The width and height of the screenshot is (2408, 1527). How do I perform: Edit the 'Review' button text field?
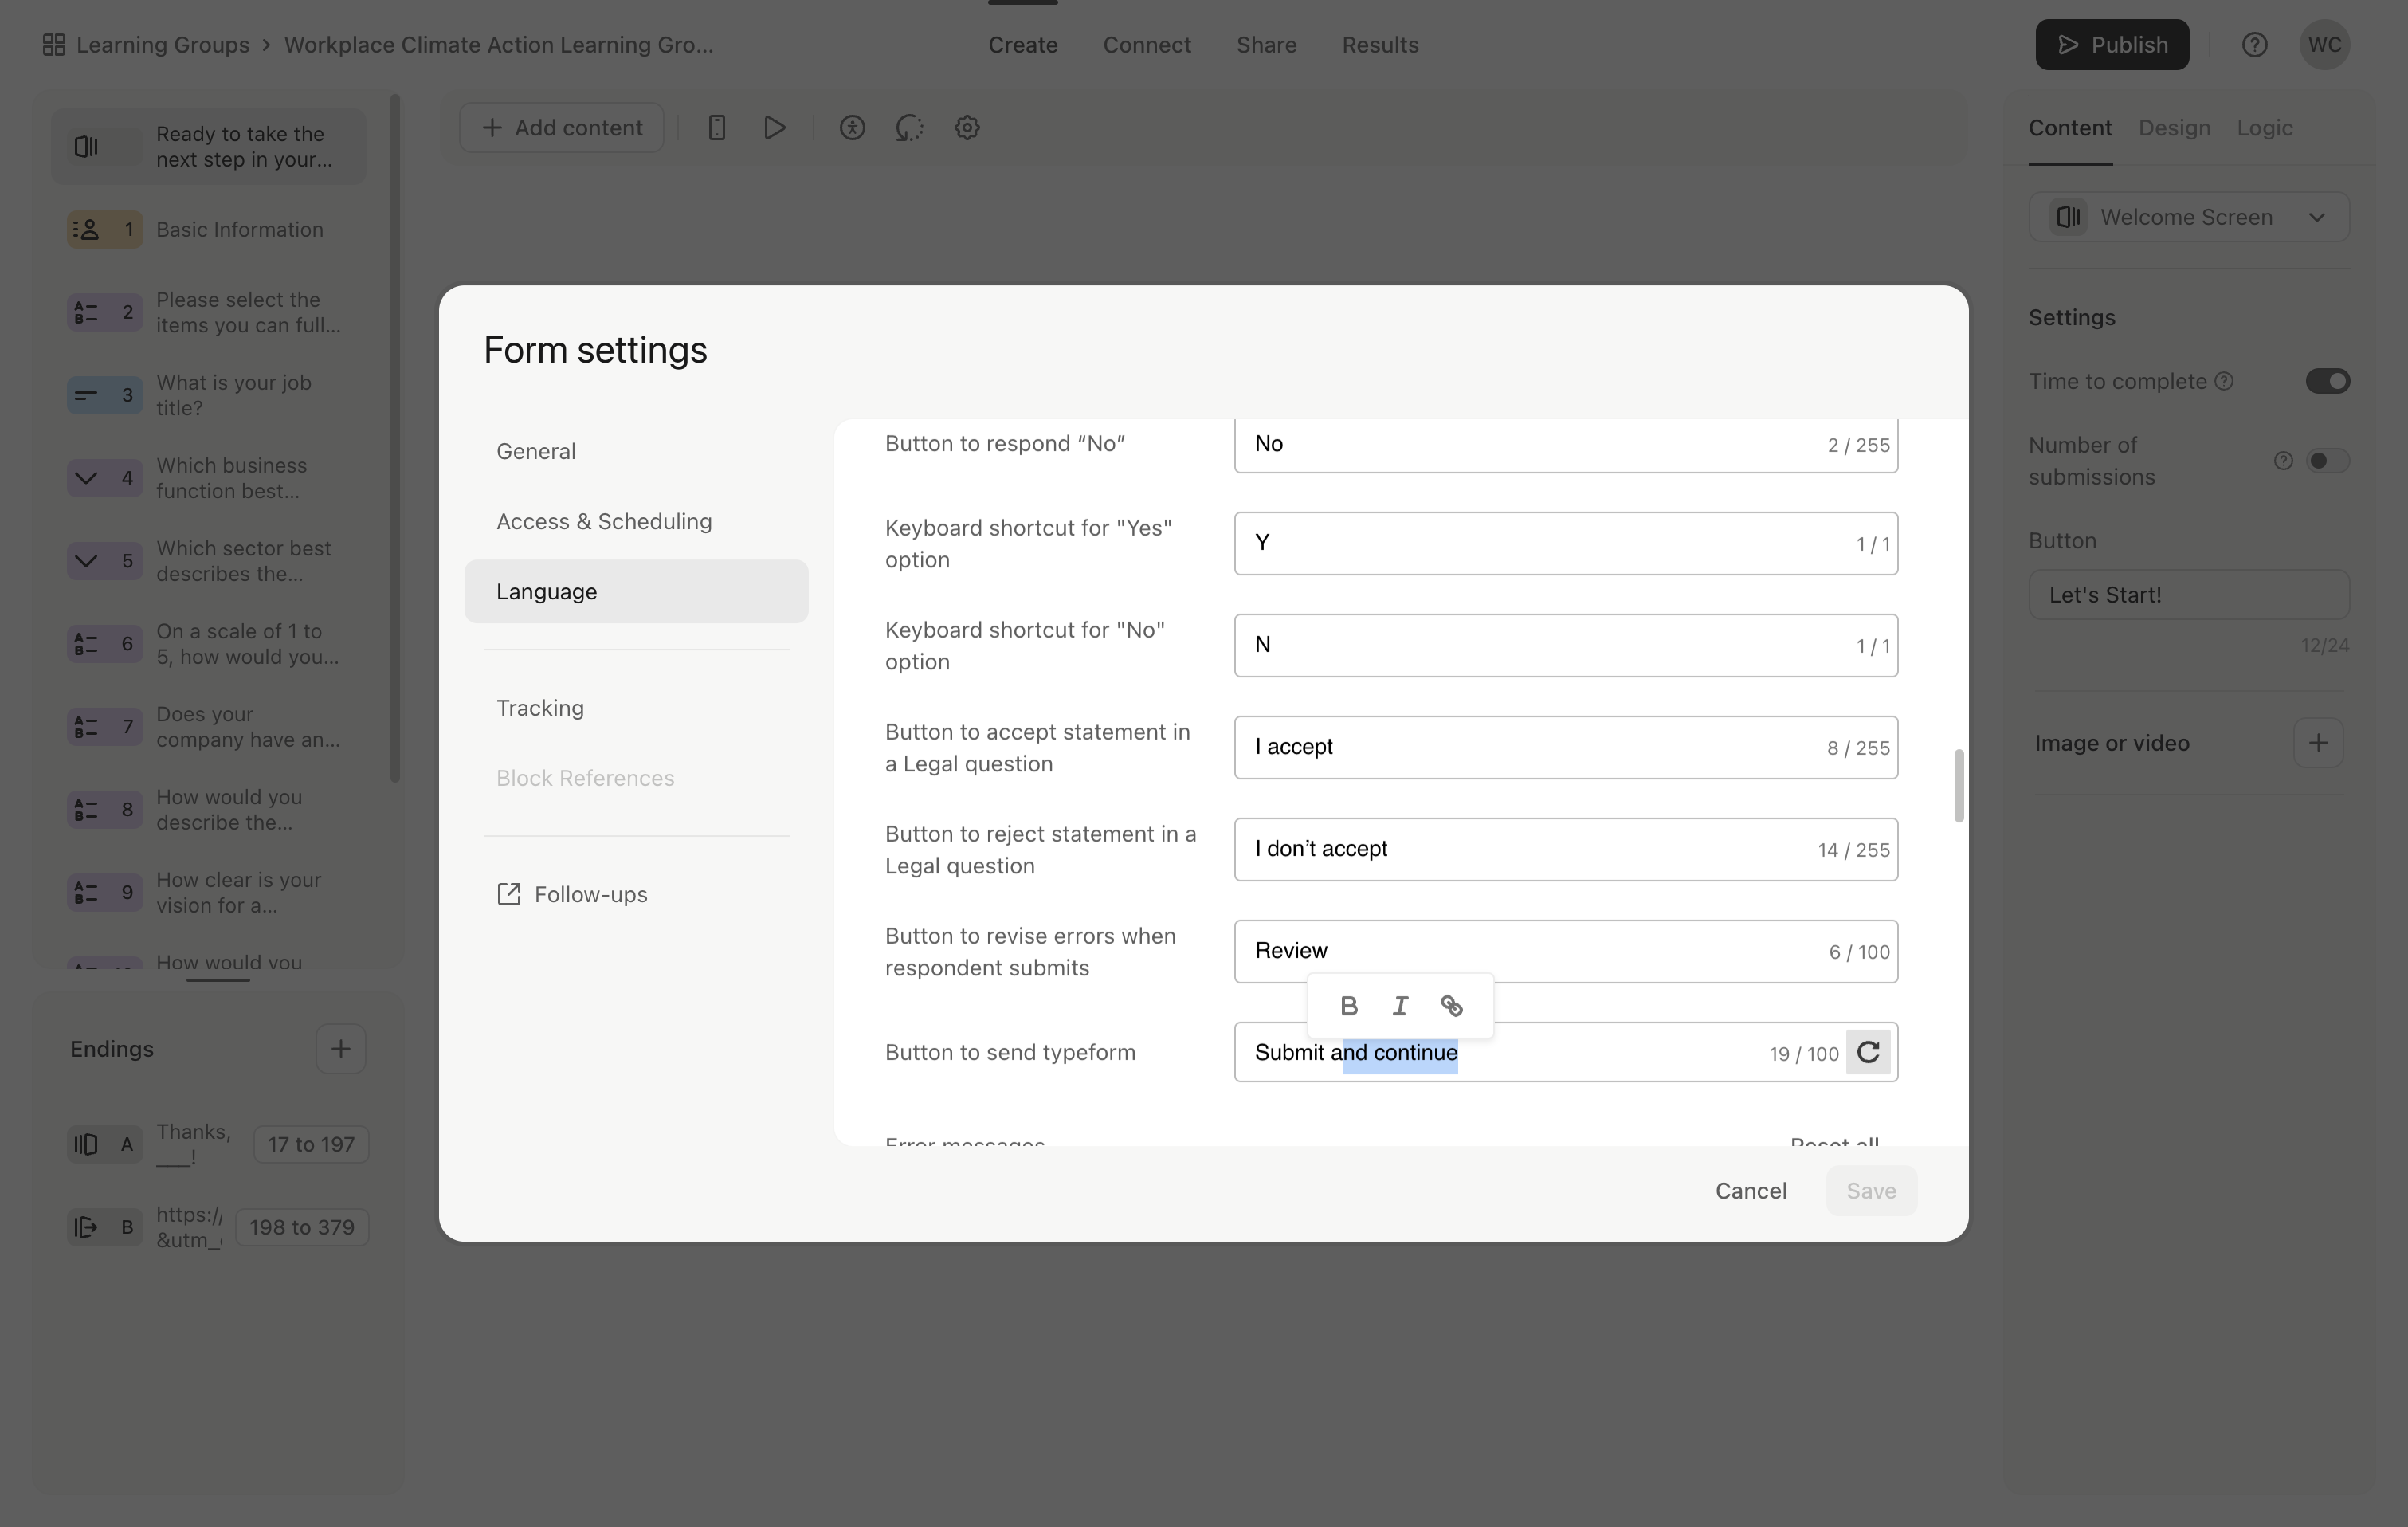click(1565, 952)
